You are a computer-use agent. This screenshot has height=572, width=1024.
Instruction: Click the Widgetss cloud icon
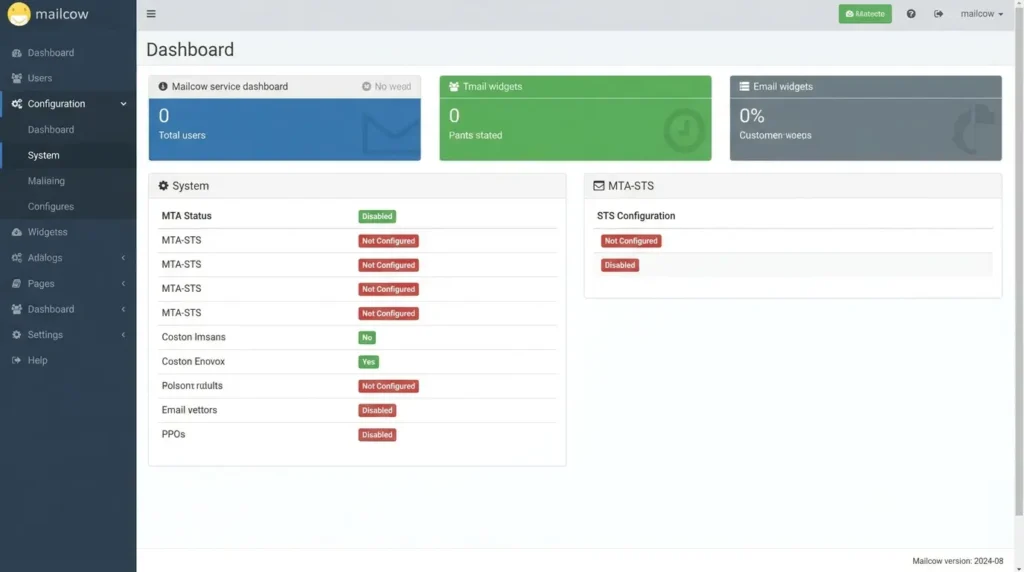pos(16,232)
